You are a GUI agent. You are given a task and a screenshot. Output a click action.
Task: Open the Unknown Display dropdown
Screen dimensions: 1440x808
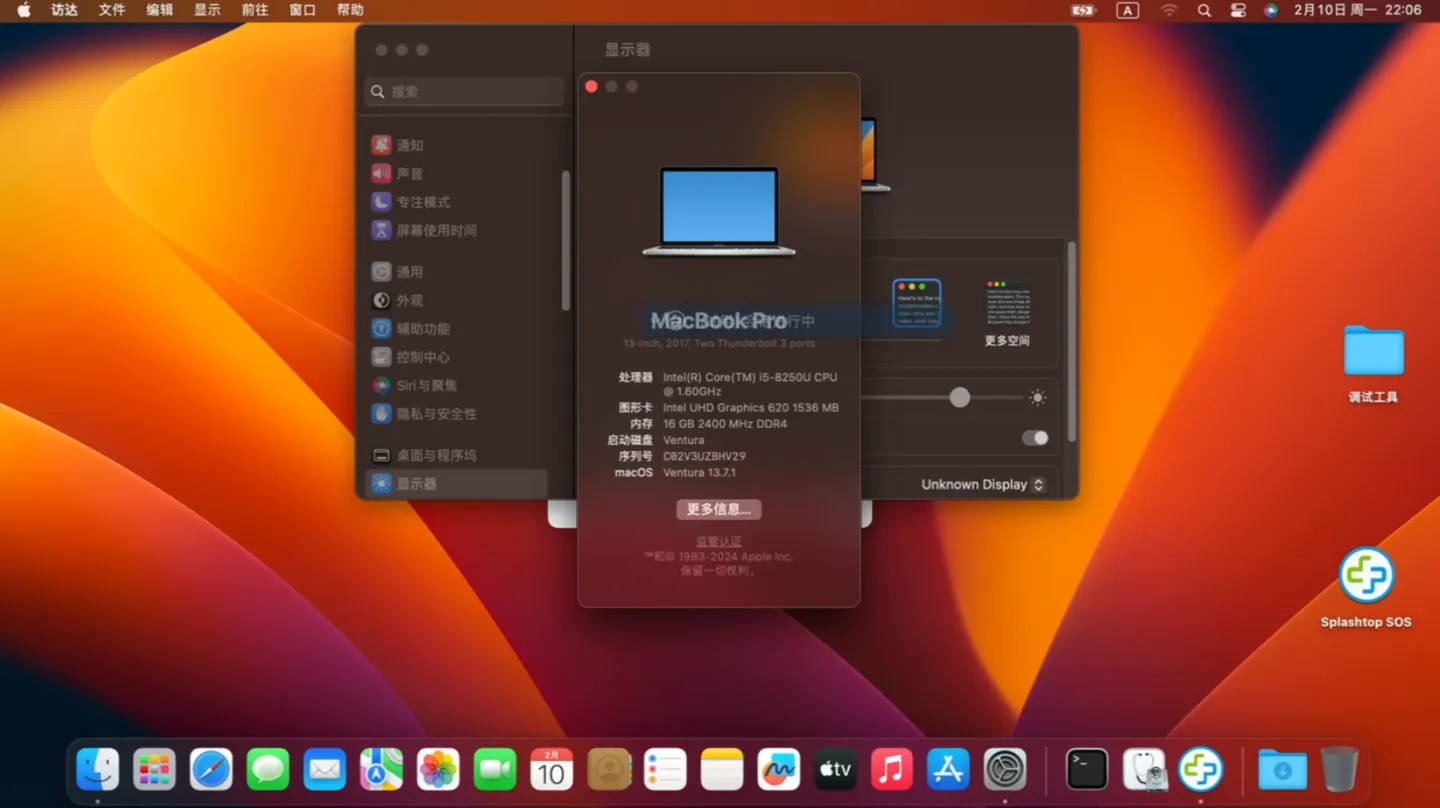point(981,484)
